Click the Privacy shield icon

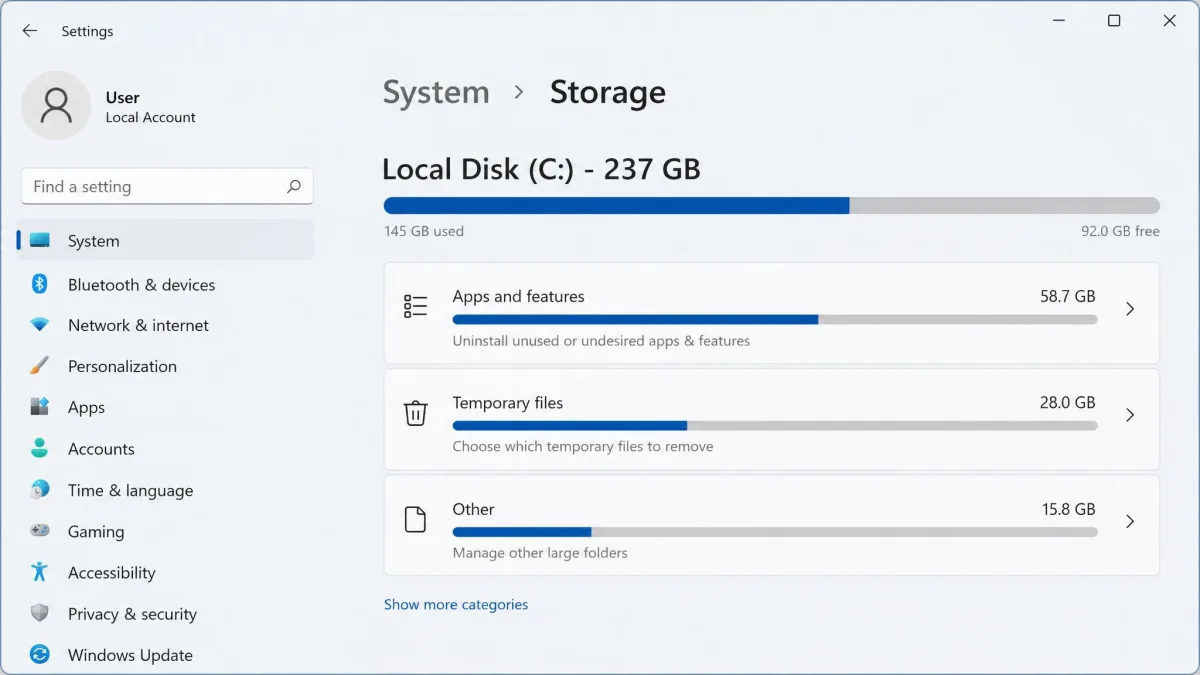pos(40,613)
